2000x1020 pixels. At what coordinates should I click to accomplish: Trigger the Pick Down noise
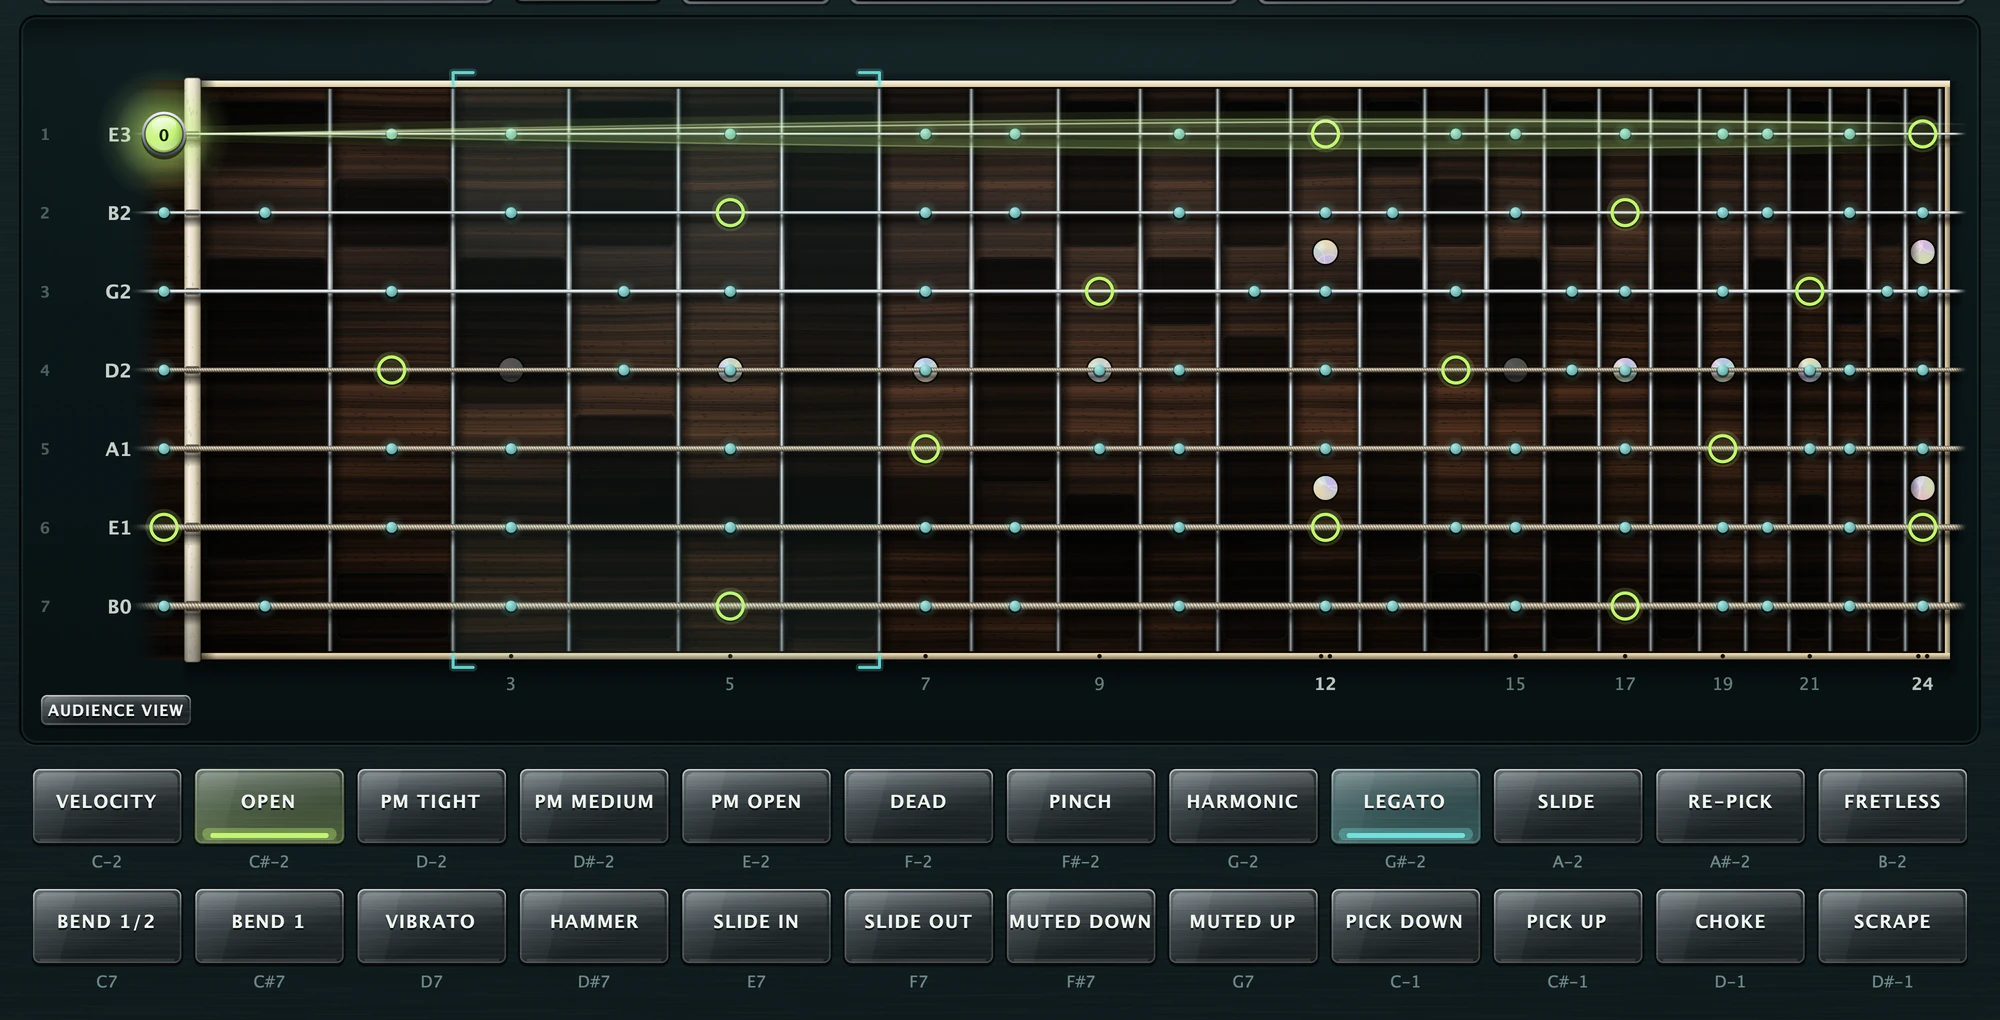pyautogui.click(x=1405, y=926)
